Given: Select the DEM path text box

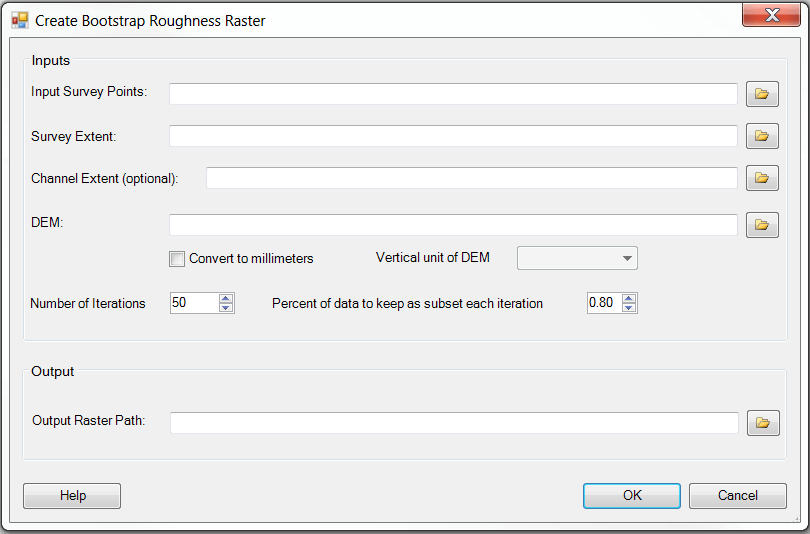Looking at the screenshot, I should (453, 225).
